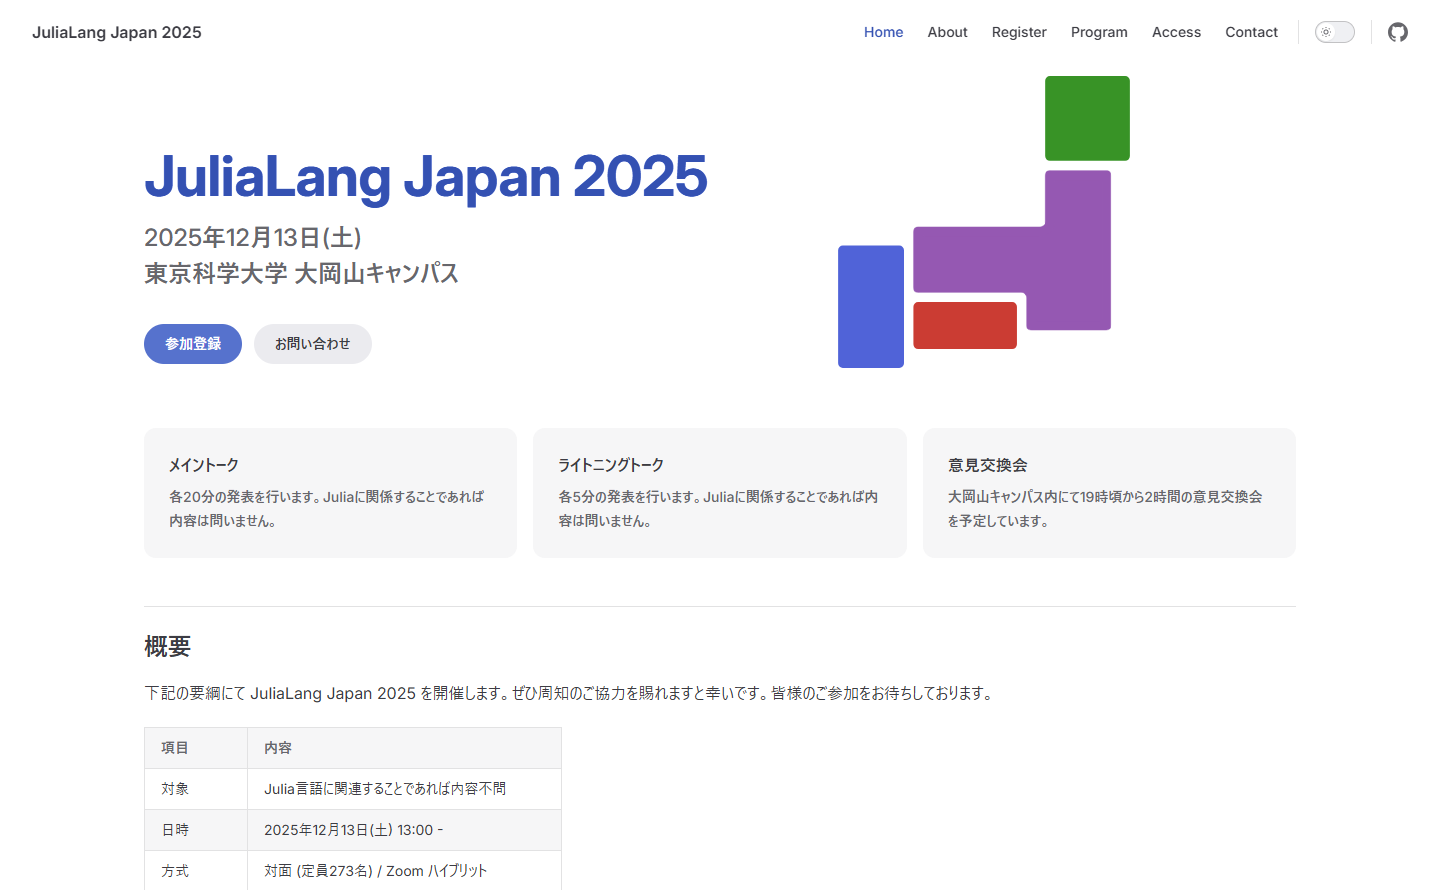Click the 概要 section heading
The image size is (1440, 890).
167,647
